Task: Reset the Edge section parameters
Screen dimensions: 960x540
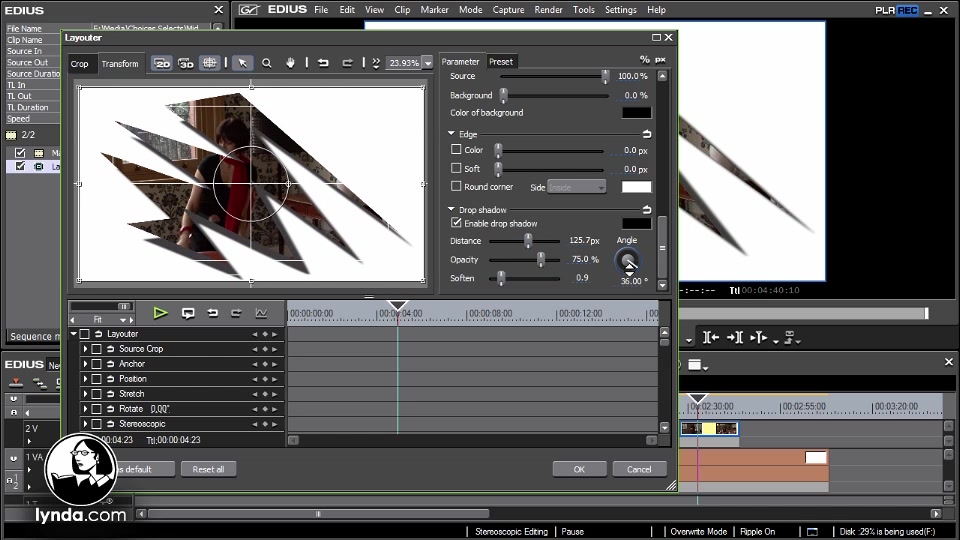Action: [x=646, y=134]
